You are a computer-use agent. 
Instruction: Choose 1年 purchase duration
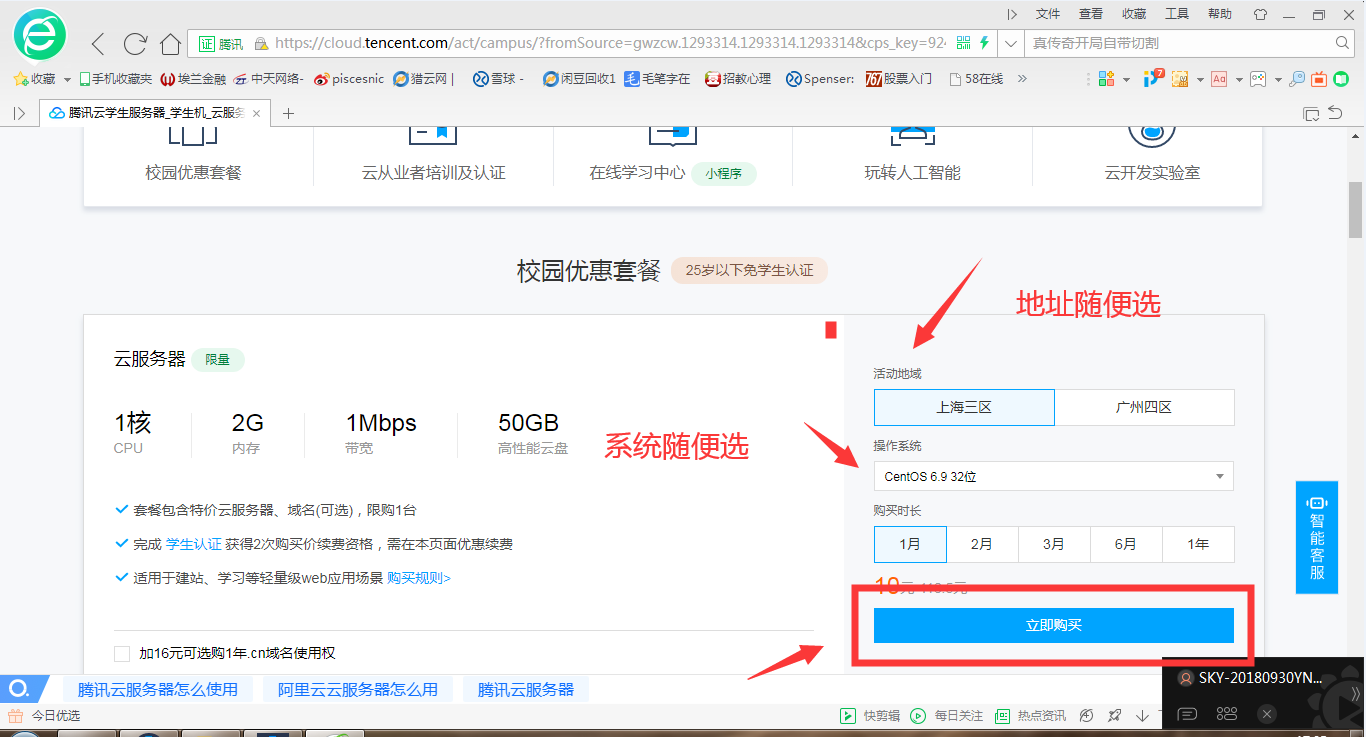[x=1198, y=545]
